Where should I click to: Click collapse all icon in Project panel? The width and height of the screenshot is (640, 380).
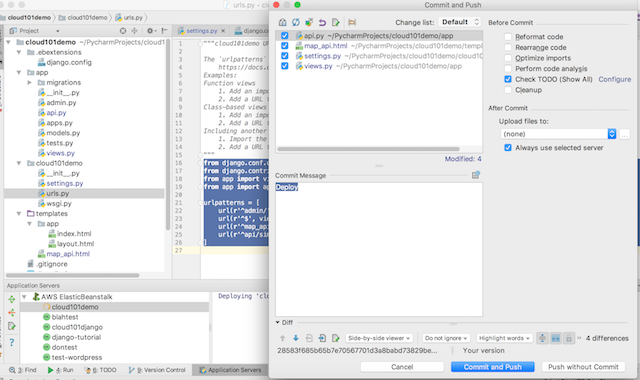134,31
